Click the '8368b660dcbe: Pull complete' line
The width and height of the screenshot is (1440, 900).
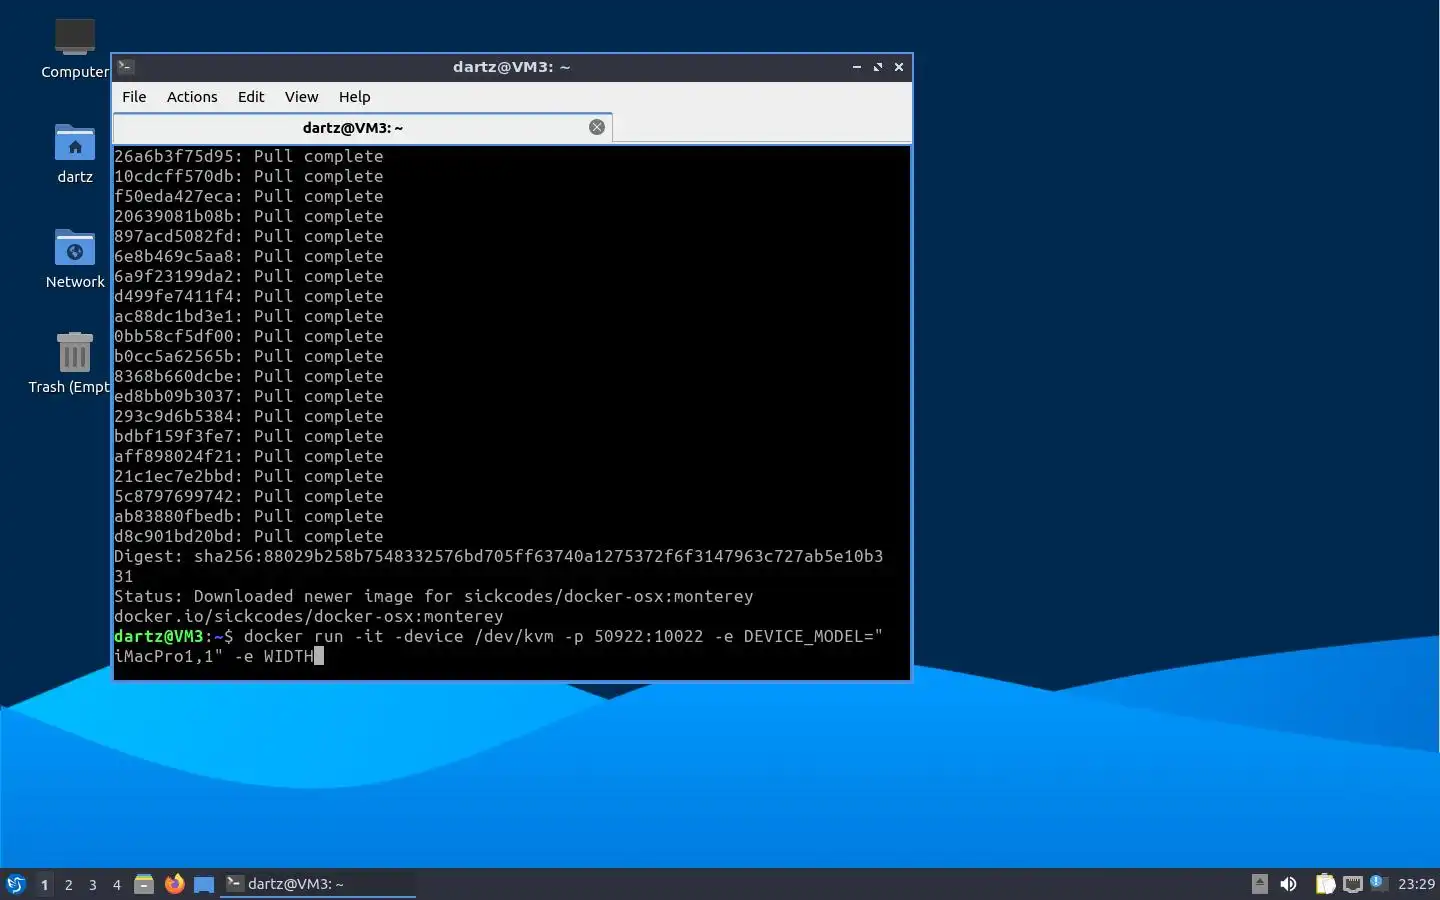point(248,376)
